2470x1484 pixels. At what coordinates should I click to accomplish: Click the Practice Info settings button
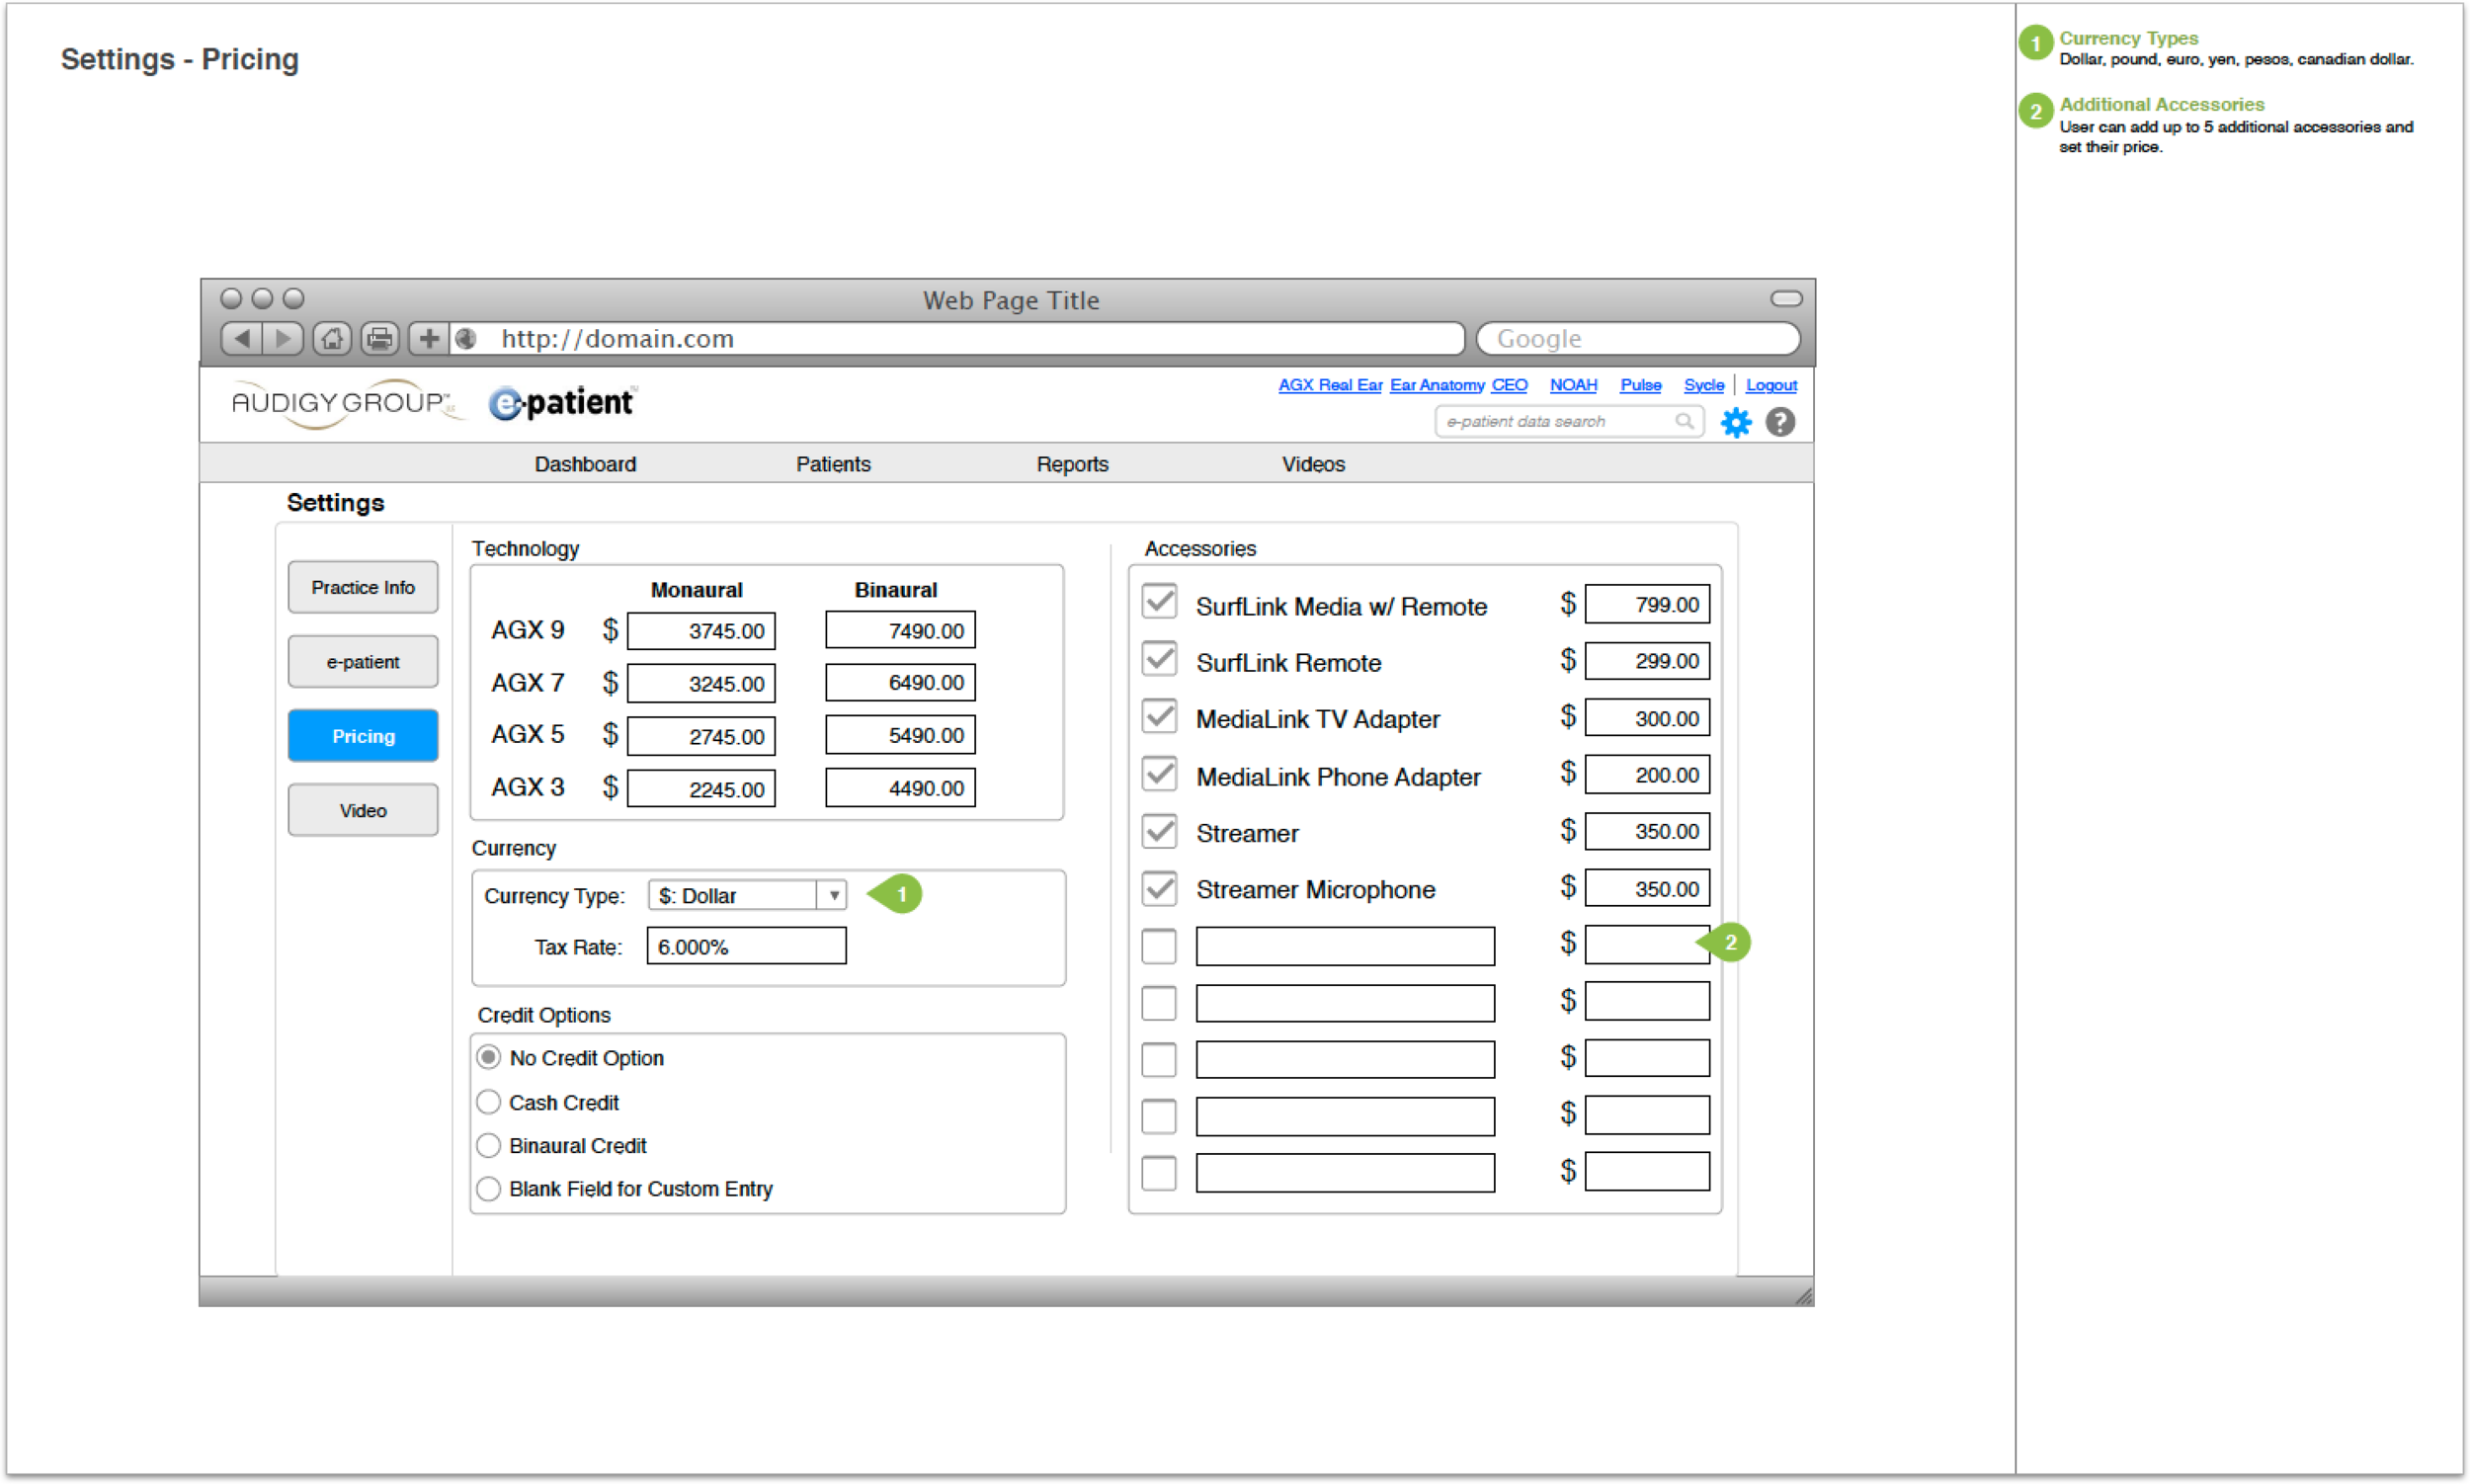point(363,587)
